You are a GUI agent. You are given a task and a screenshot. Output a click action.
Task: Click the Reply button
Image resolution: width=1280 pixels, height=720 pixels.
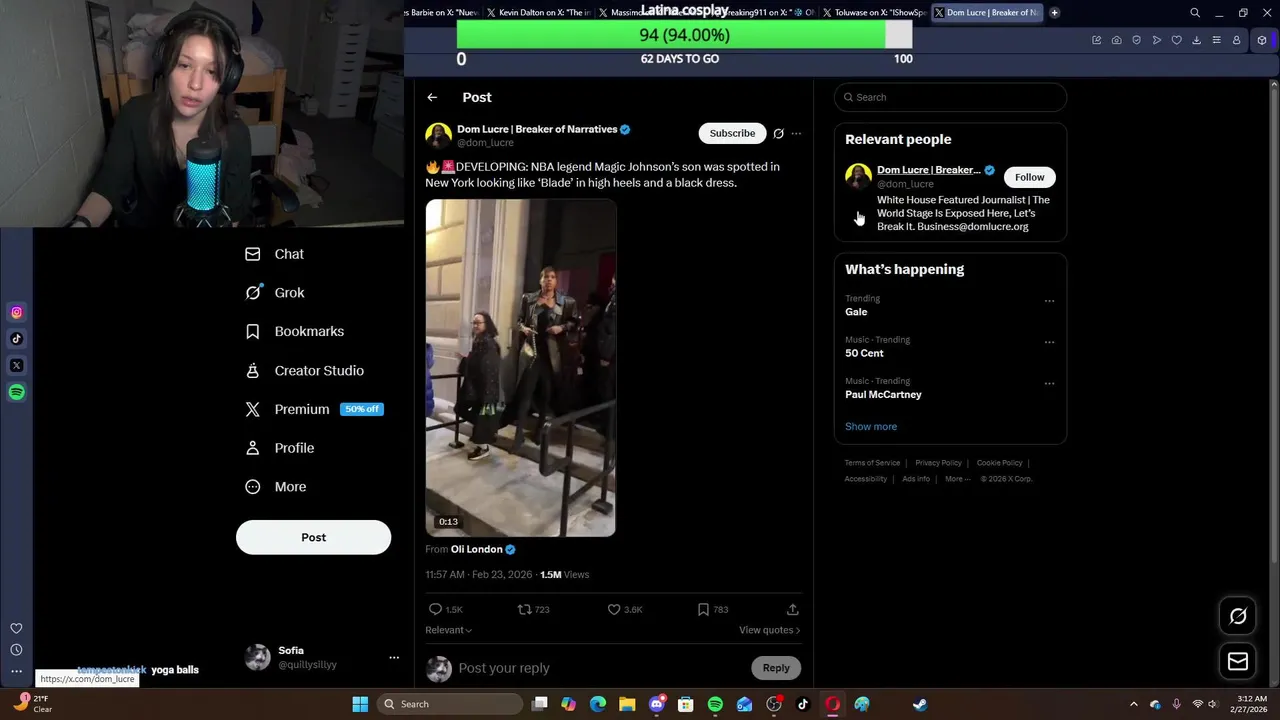tap(776, 668)
